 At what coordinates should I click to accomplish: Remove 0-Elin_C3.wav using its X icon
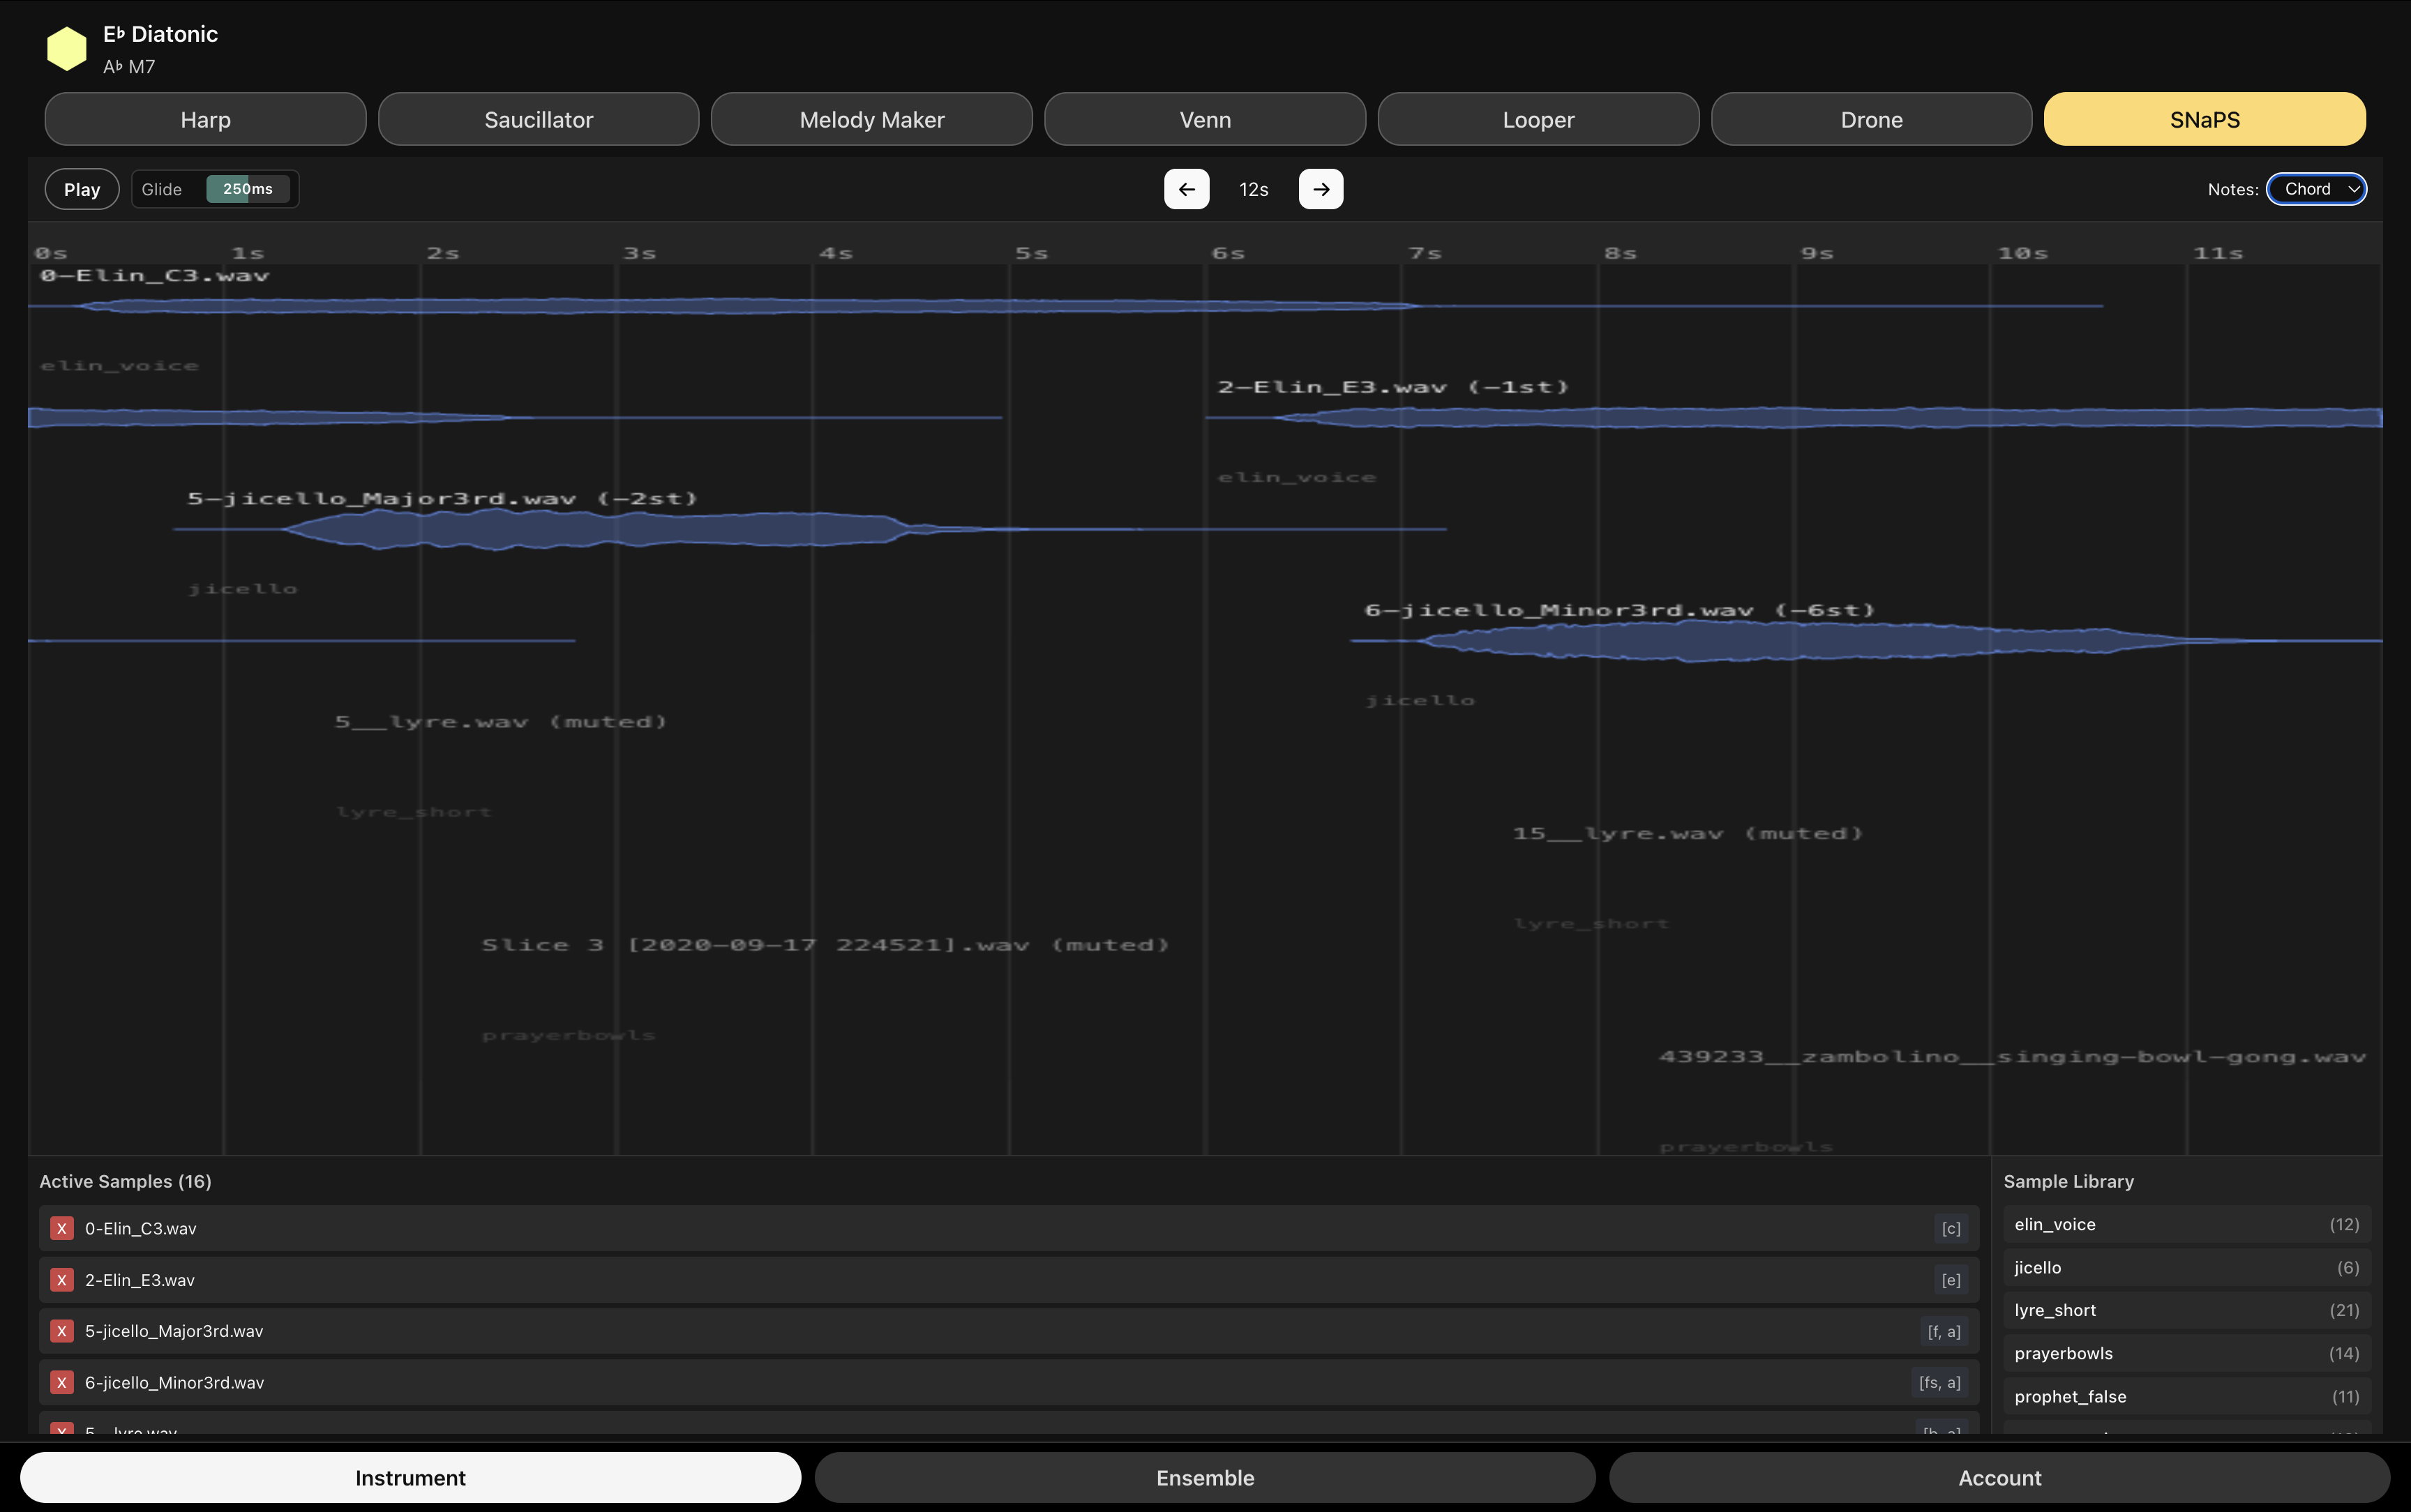(61, 1228)
